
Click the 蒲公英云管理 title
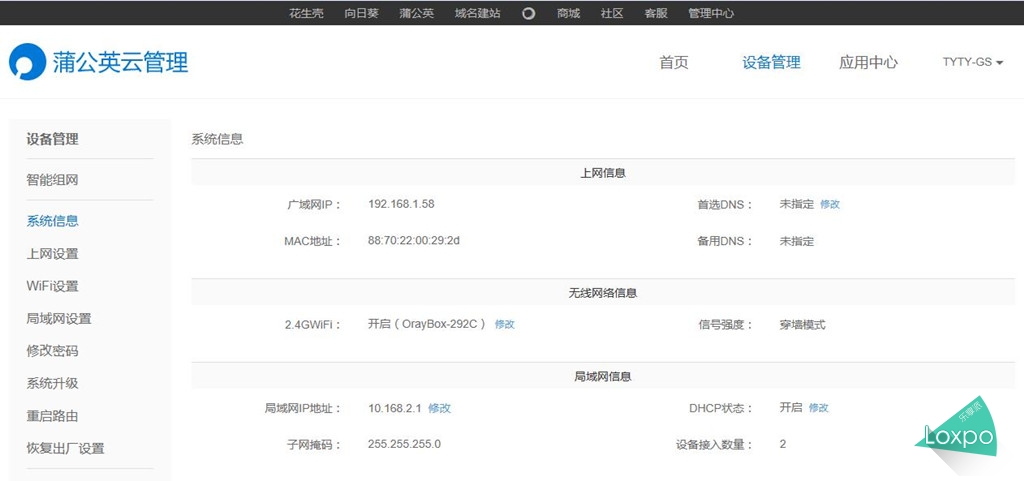point(121,62)
